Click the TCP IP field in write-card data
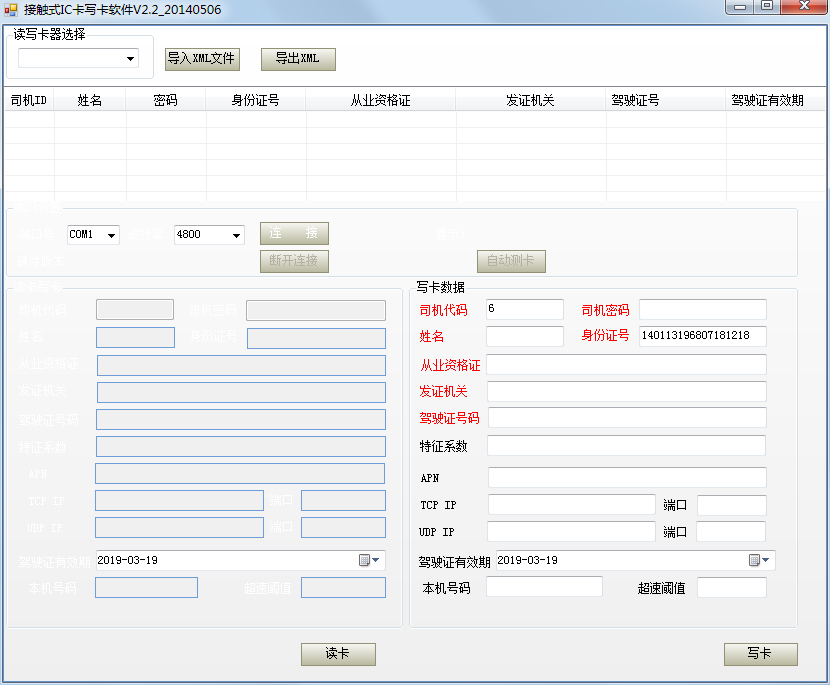The width and height of the screenshot is (830, 685). pos(571,505)
